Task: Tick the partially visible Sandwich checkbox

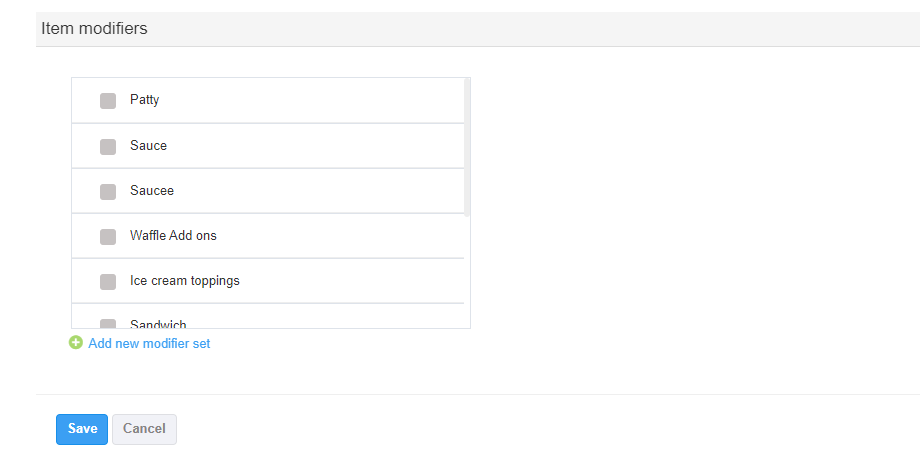Action: click(x=108, y=323)
